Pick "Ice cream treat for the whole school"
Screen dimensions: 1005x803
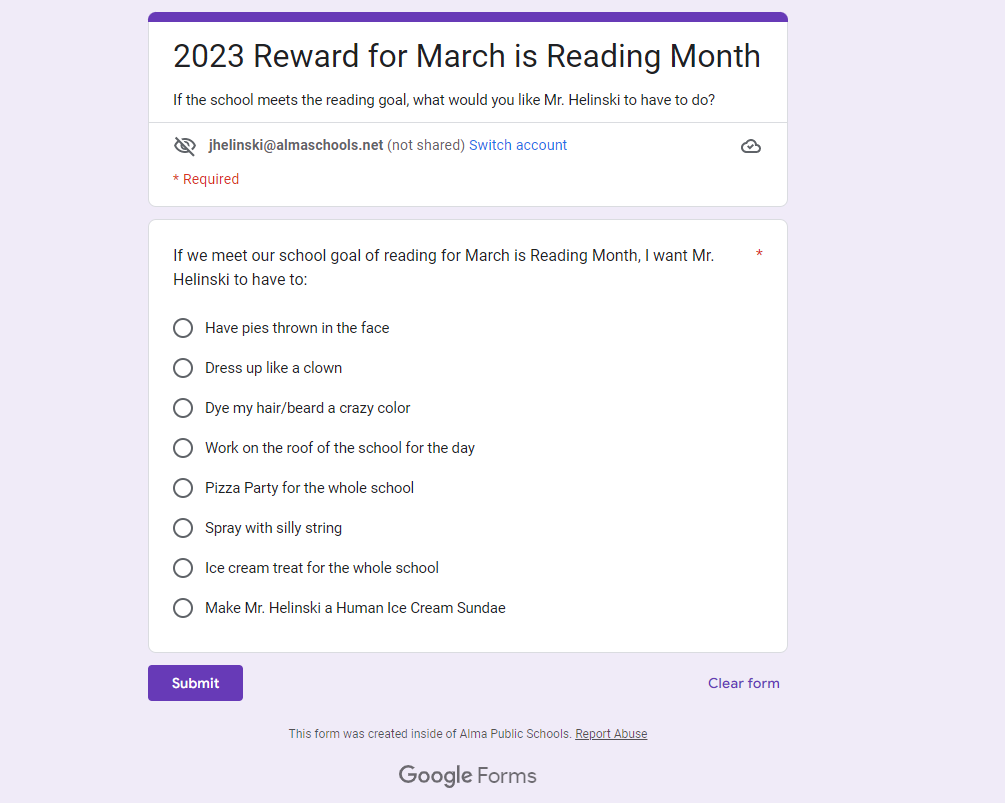[x=183, y=568]
